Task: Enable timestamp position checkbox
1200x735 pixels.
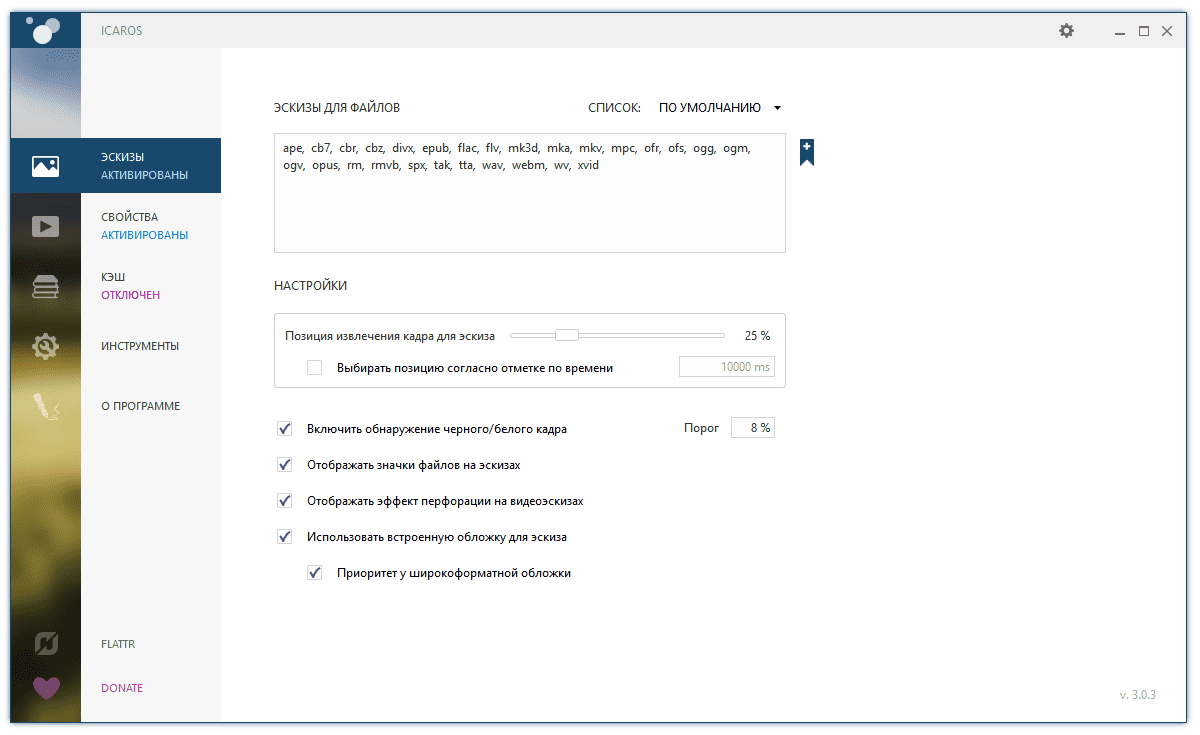Action: pyautogui.click(x=315, y=368)
